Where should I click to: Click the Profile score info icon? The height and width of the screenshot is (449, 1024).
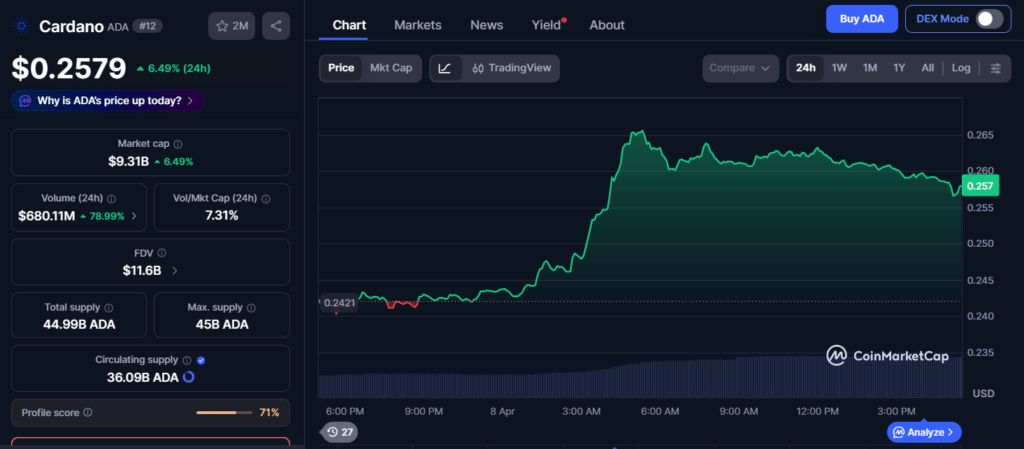(x=88, y=412)
